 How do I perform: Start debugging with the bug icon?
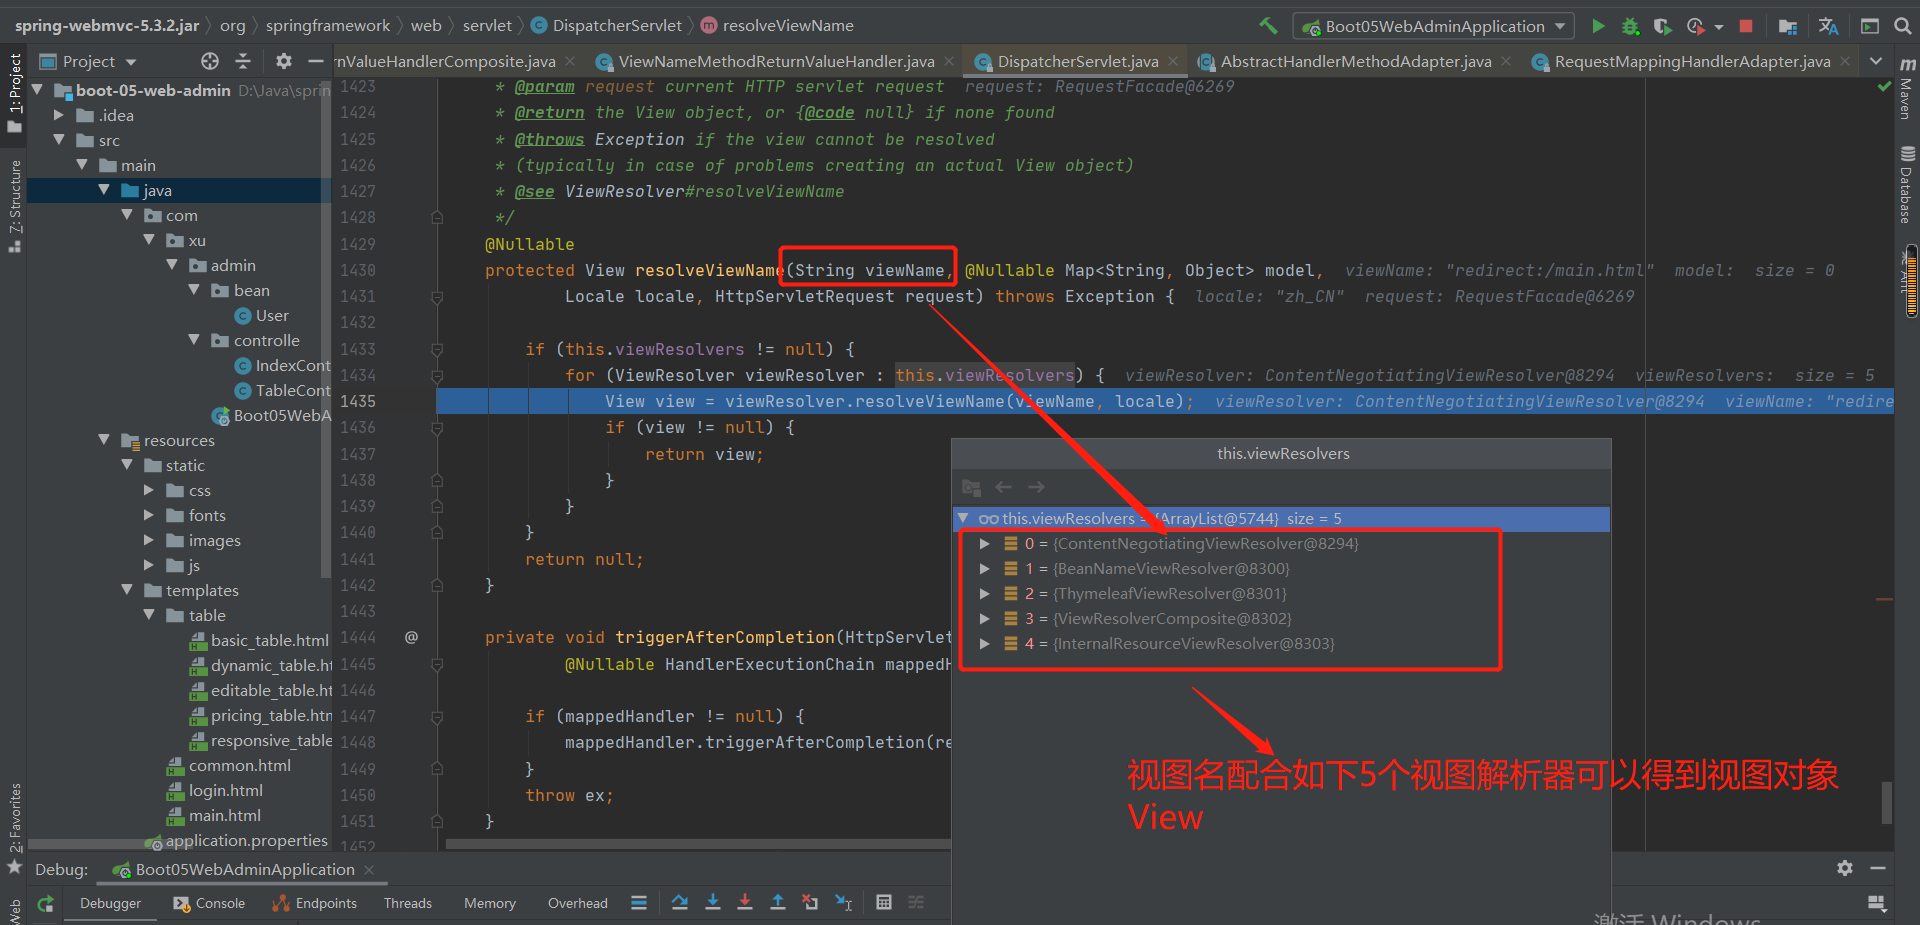pos(1630,26)
